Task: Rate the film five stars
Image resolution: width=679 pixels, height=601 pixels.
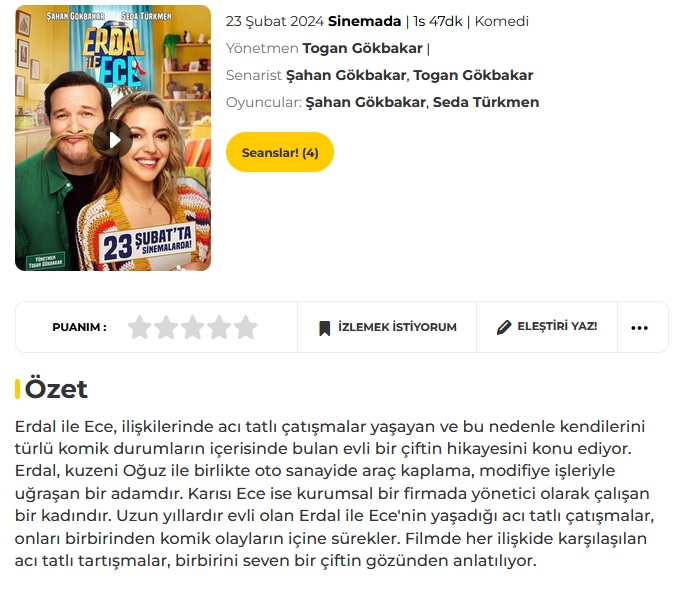Action: [246, 327]
